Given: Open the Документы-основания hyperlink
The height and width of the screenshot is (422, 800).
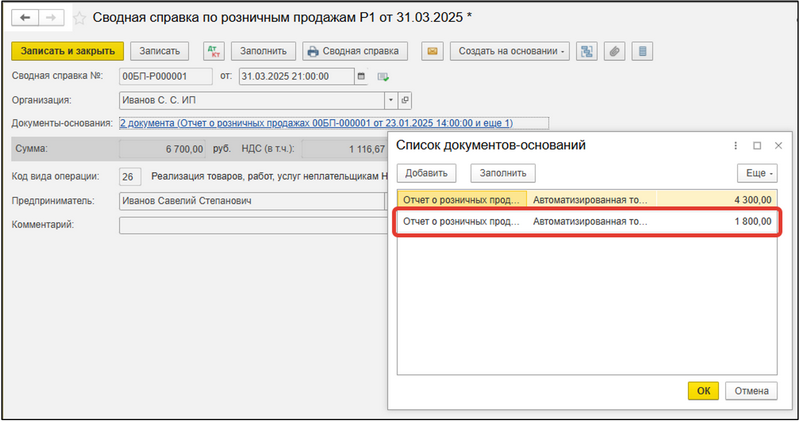Looking at the screenshot, I should pos(315,123).
